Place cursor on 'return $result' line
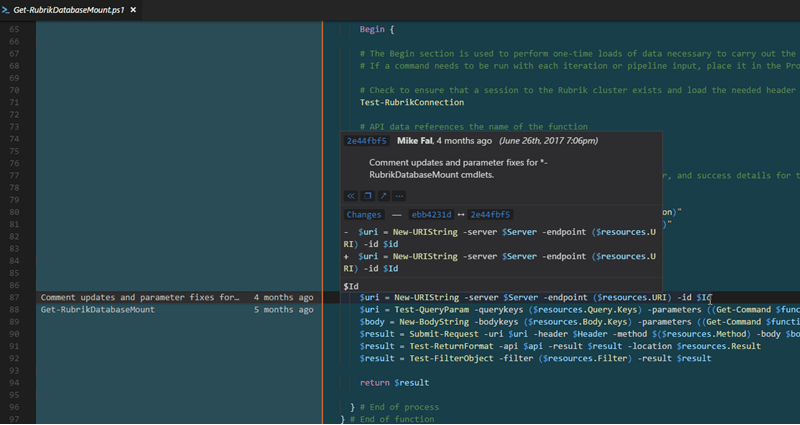 coord(394,382)
